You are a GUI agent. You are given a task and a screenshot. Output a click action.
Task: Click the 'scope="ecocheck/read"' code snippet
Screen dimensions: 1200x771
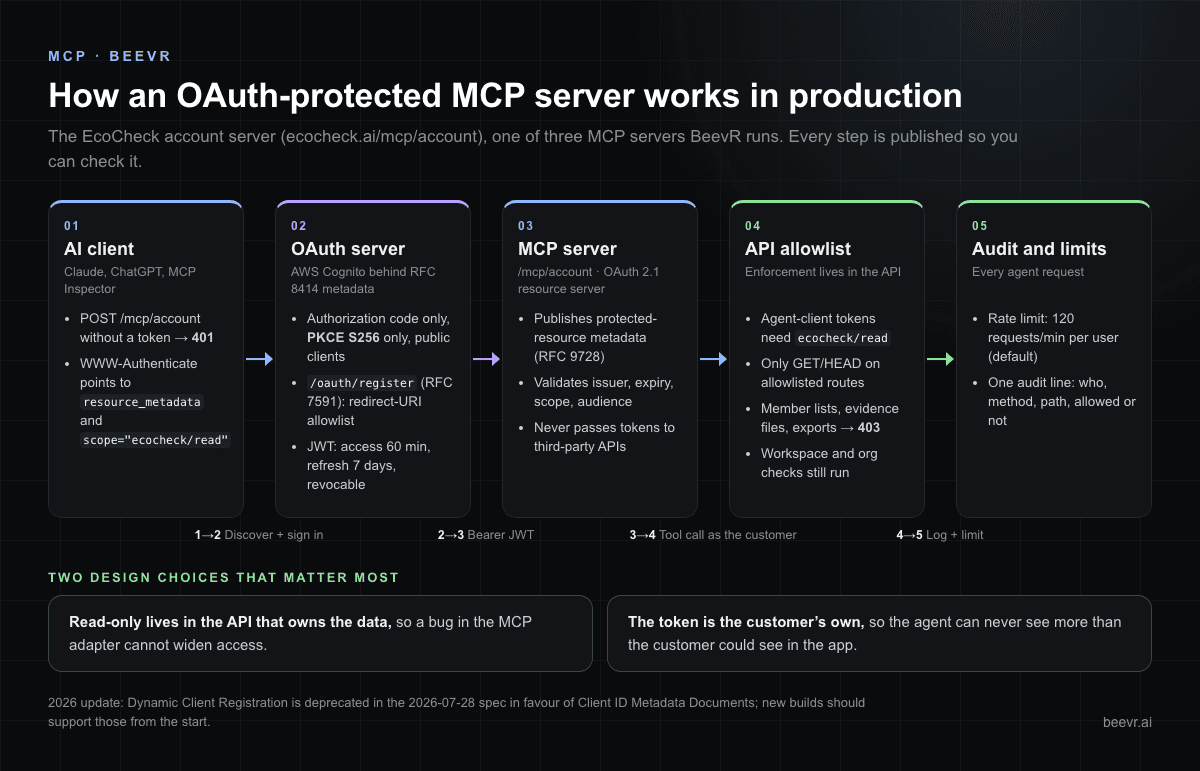(x=155, y=440)
